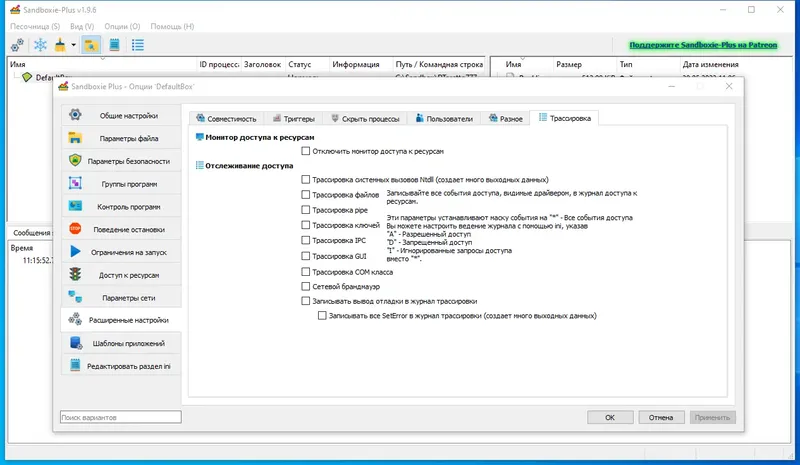
Task: Select Поведение остановки stop-sign item
Action: tap(121, 229)
